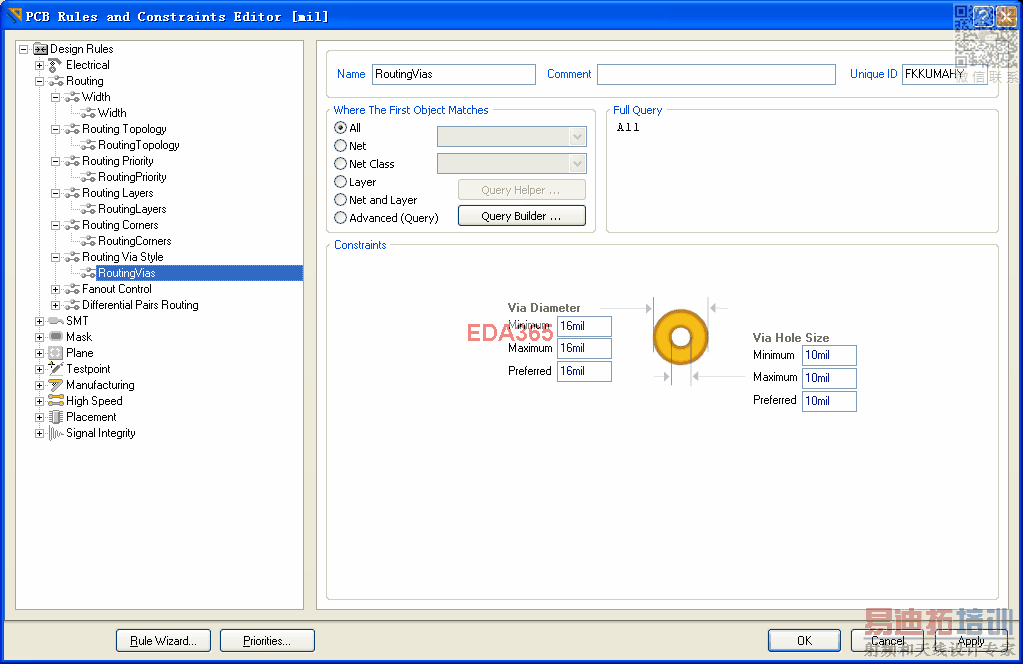1023x664 pixels.
Task: Click the Electrical category icon
Action: coord(56,65)
